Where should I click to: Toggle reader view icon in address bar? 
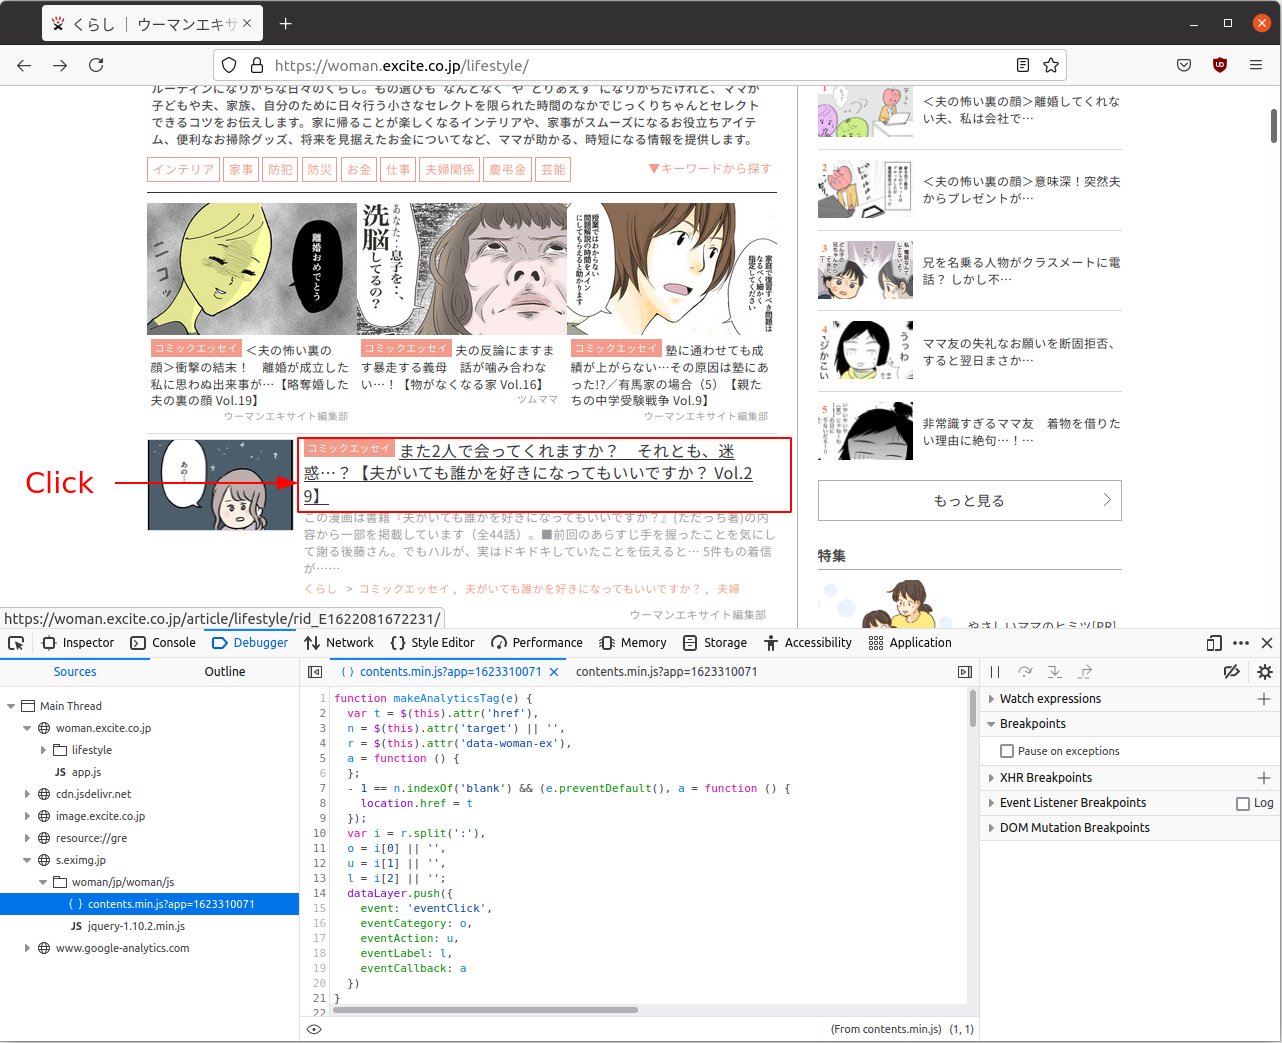pyautogui.click(x=1022, y=64)
